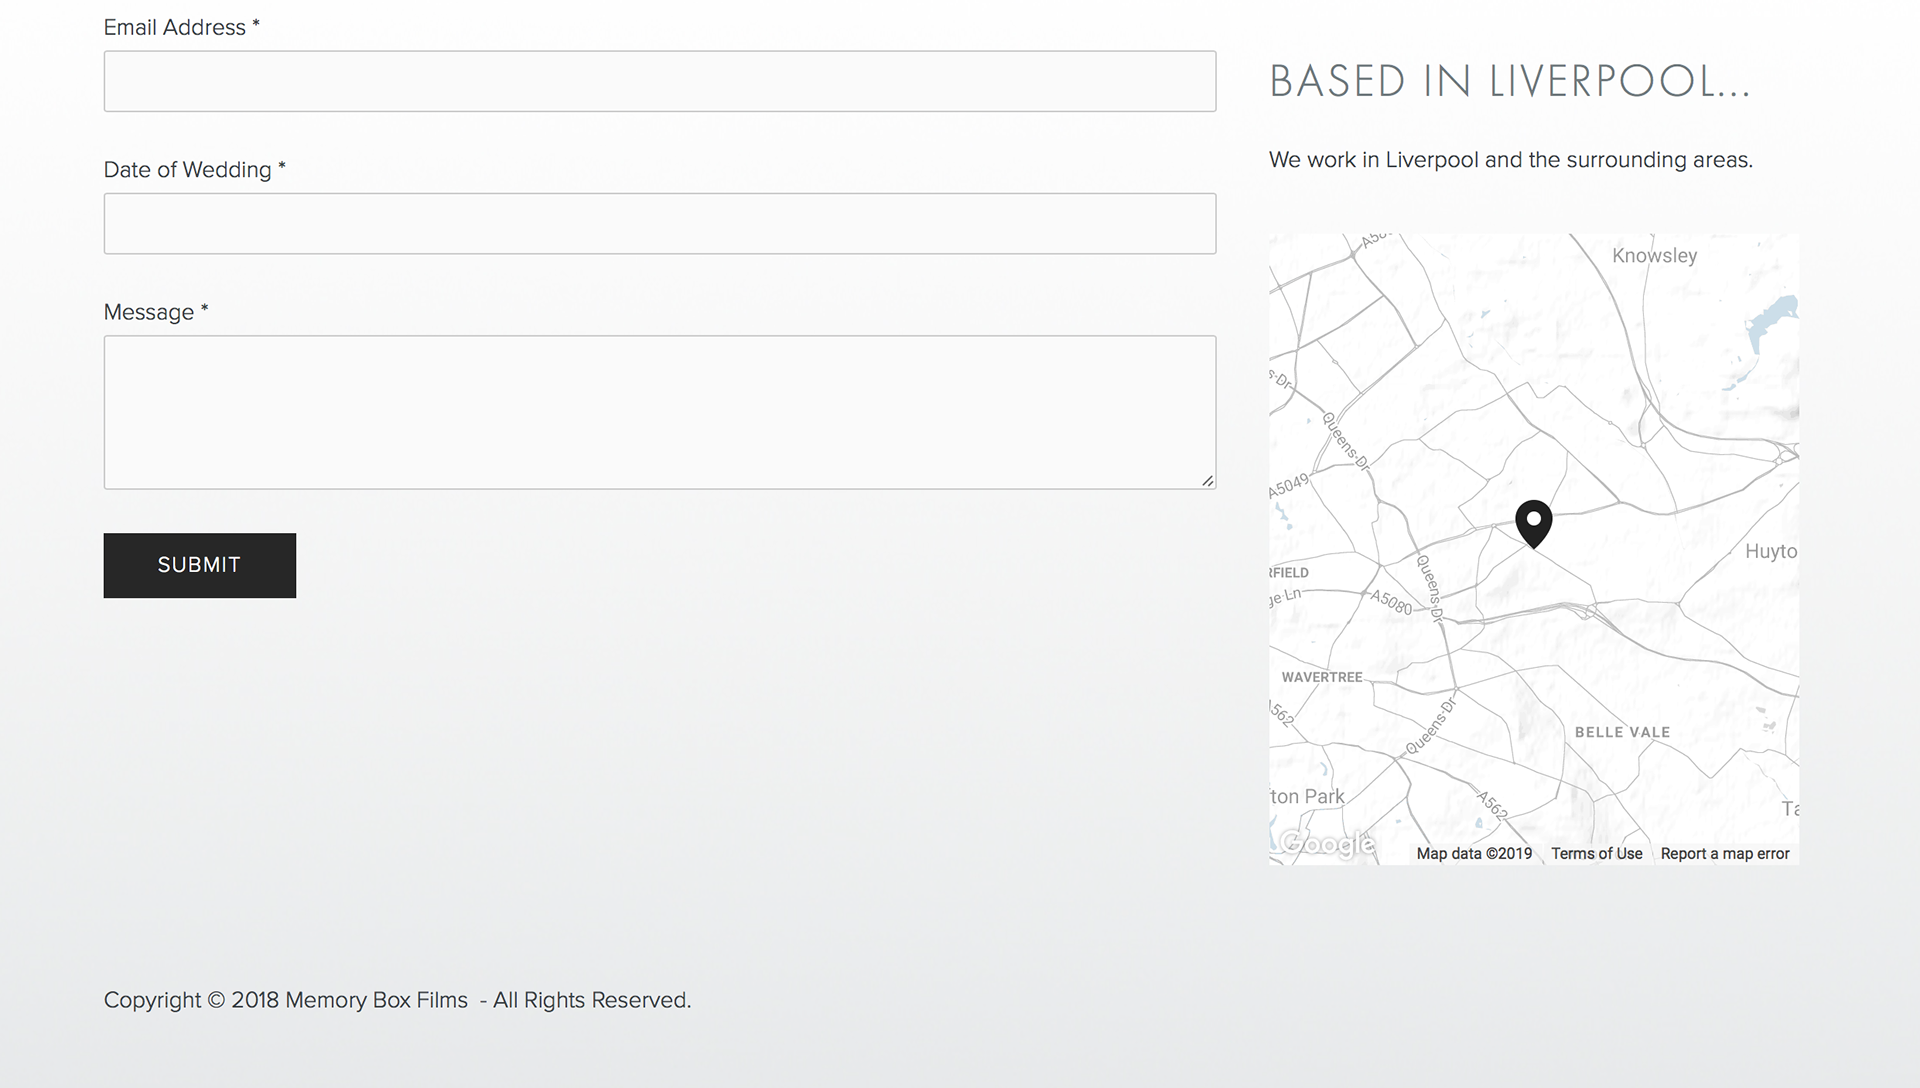This screenshot has width=1920, height=1088.
Task: Click inside the Message text area
Action: point(659,412)
